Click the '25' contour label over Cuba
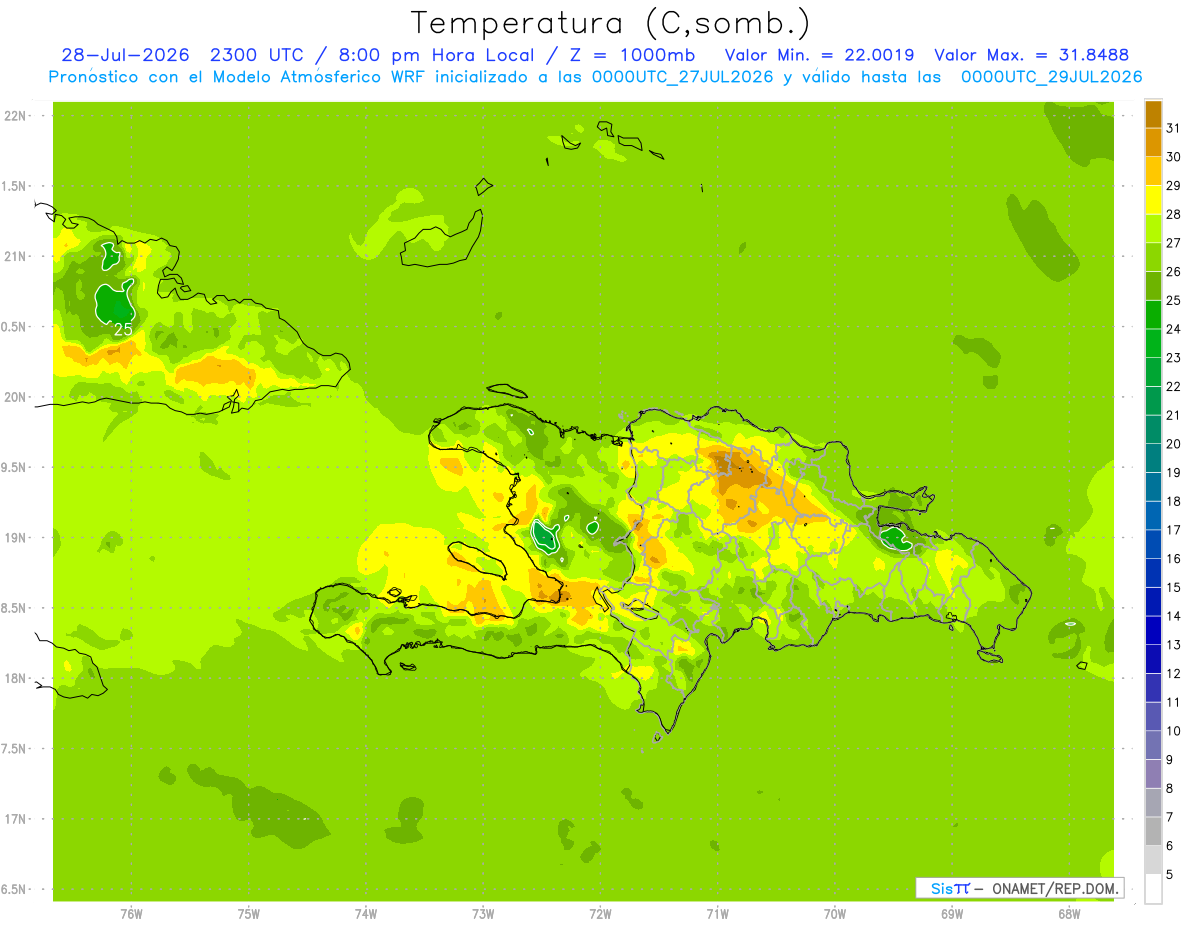This screenshot has width=1200, height=927. point(124,329)
